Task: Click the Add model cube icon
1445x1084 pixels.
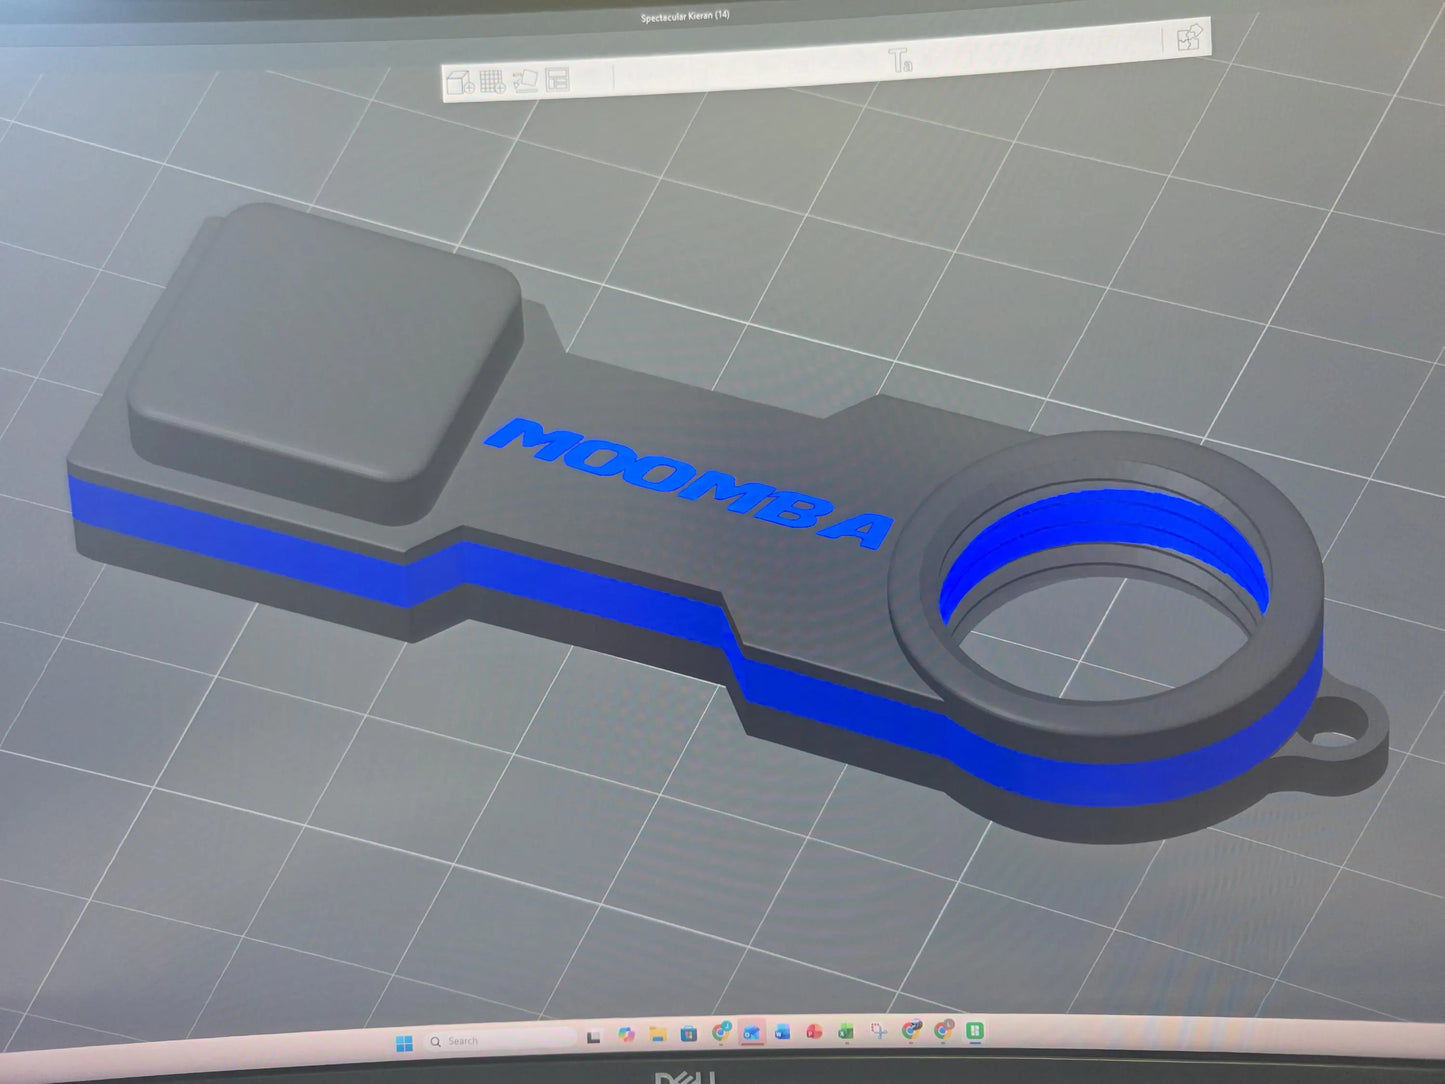Action: coord(459,82)
